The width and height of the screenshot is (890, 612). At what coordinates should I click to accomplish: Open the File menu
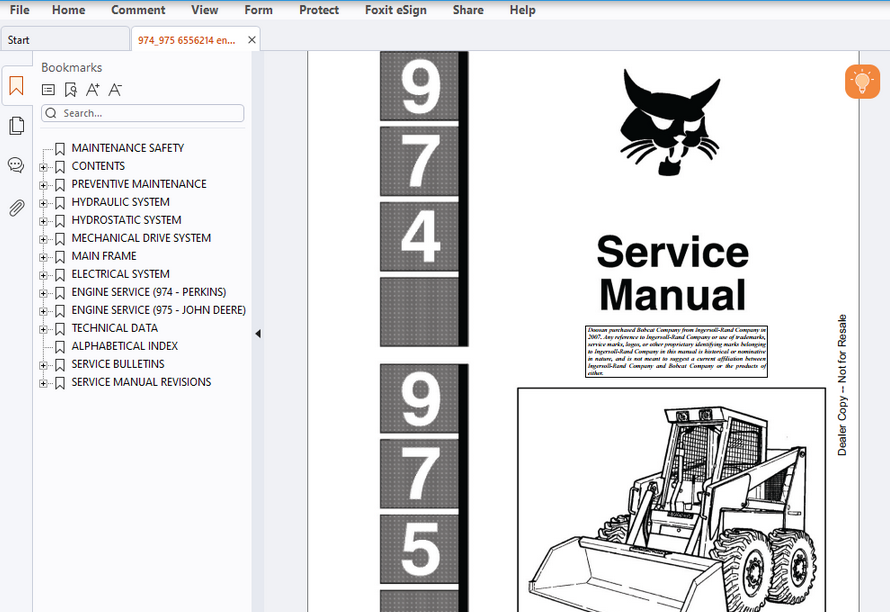click(20, 10)
